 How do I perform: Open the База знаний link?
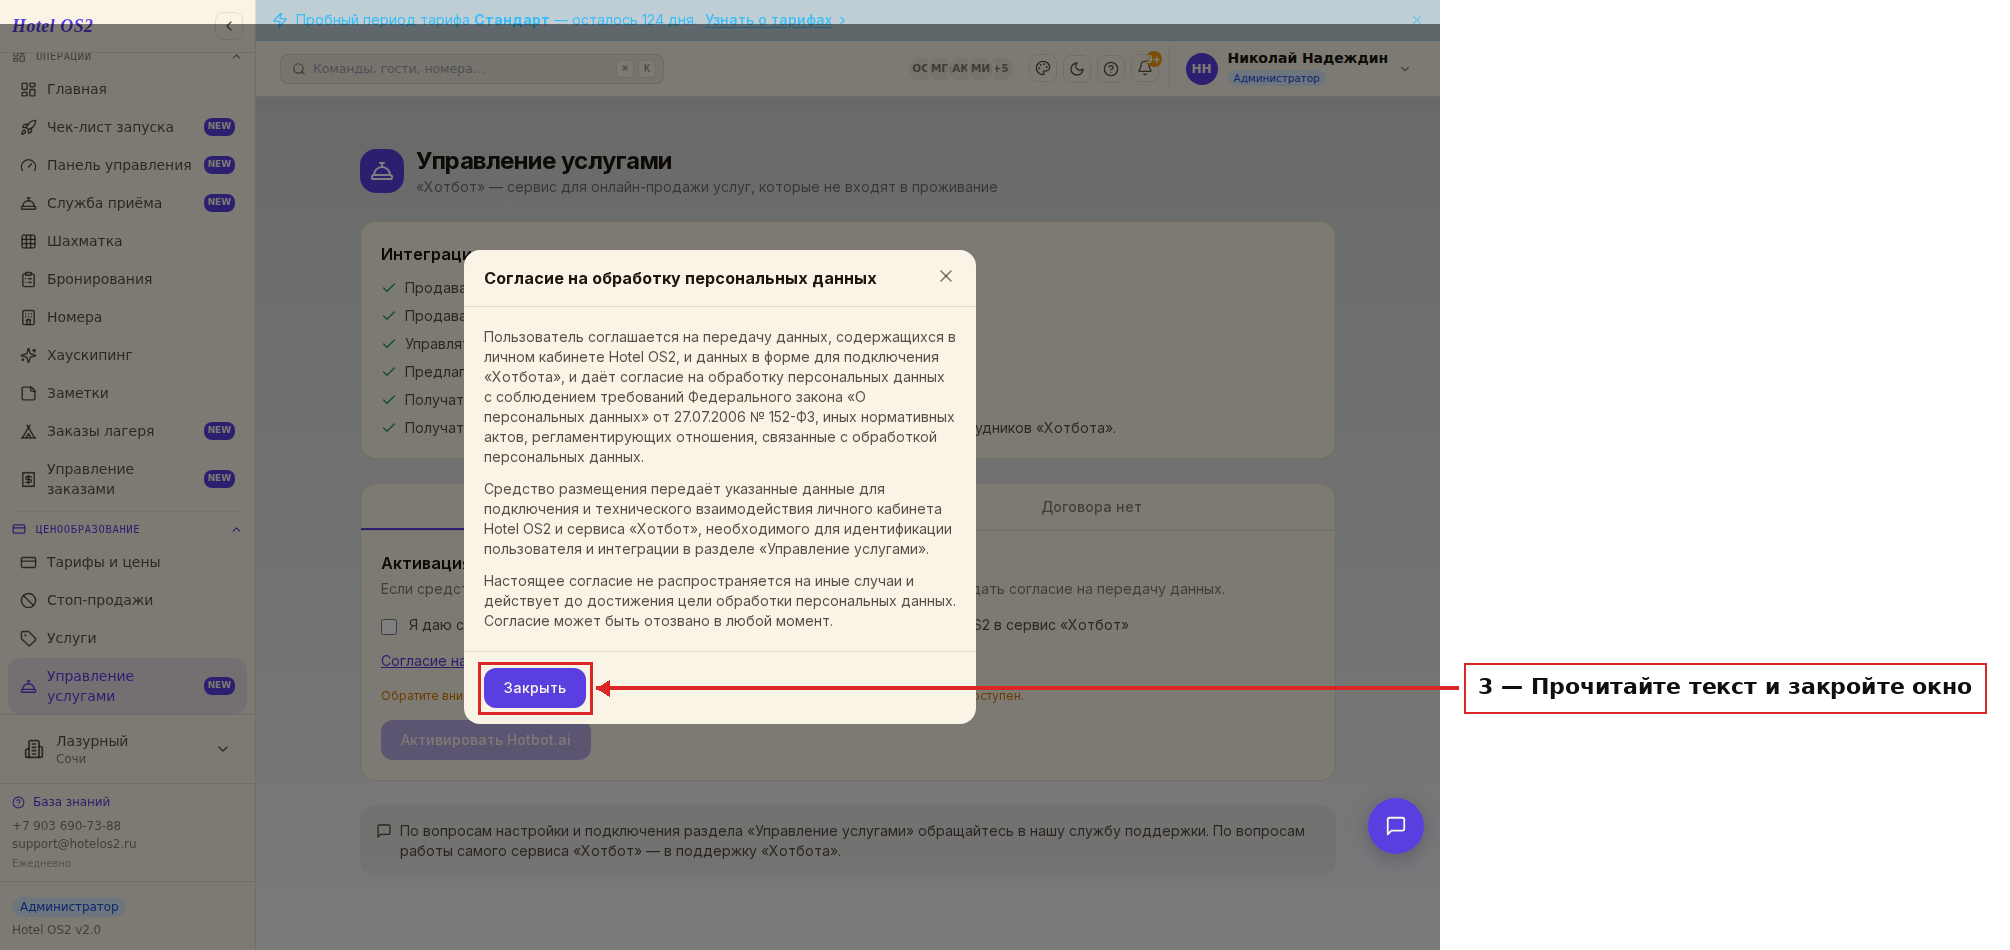pos(71,802)
